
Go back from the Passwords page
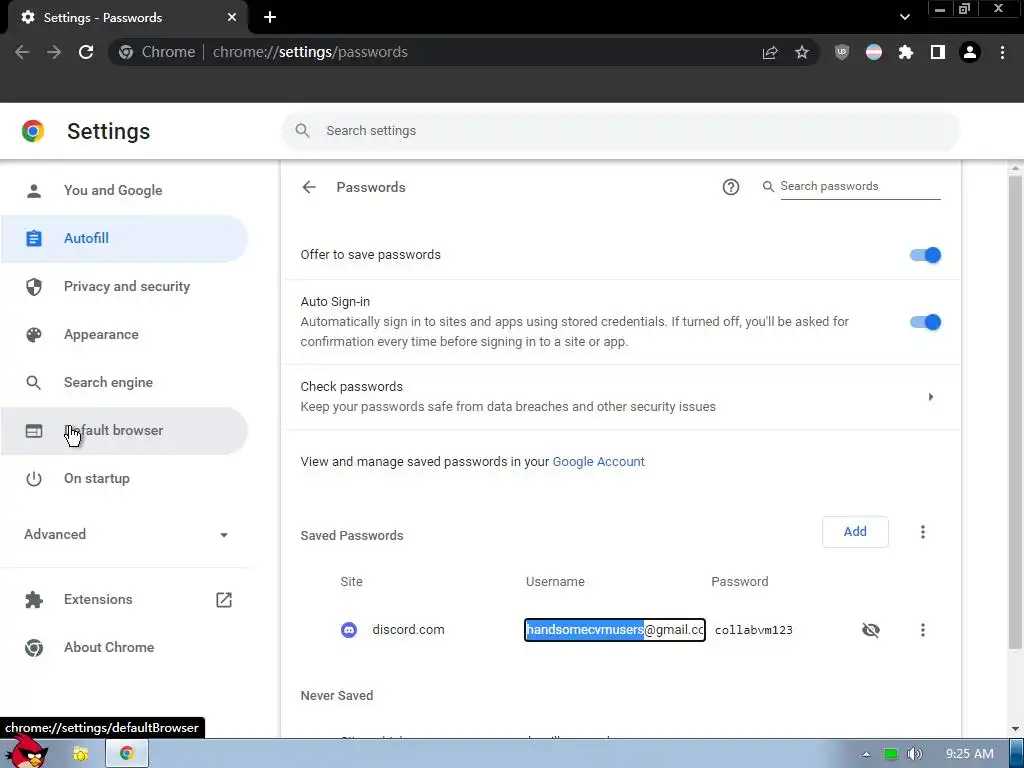tap(309, 187)
